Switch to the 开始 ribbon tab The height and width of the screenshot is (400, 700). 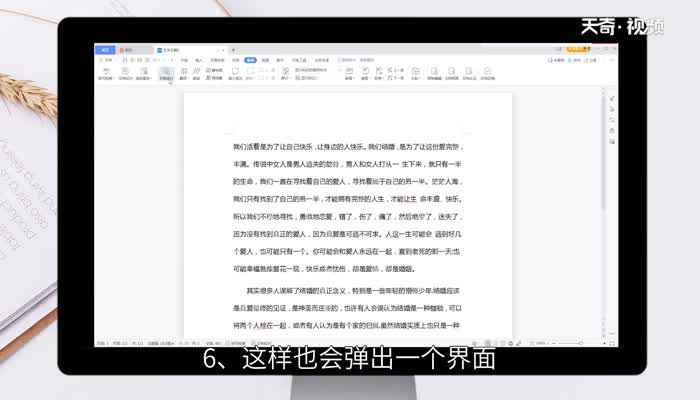click(184, 60)
